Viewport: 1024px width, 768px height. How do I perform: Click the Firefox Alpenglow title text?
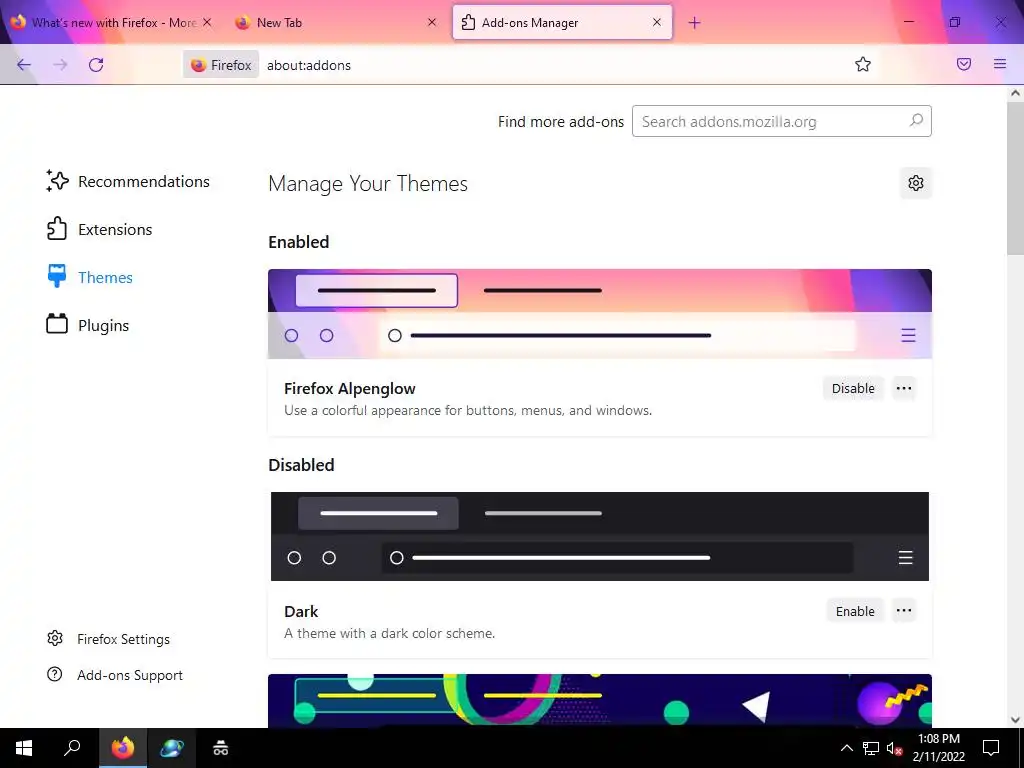[x=349, y=389]
